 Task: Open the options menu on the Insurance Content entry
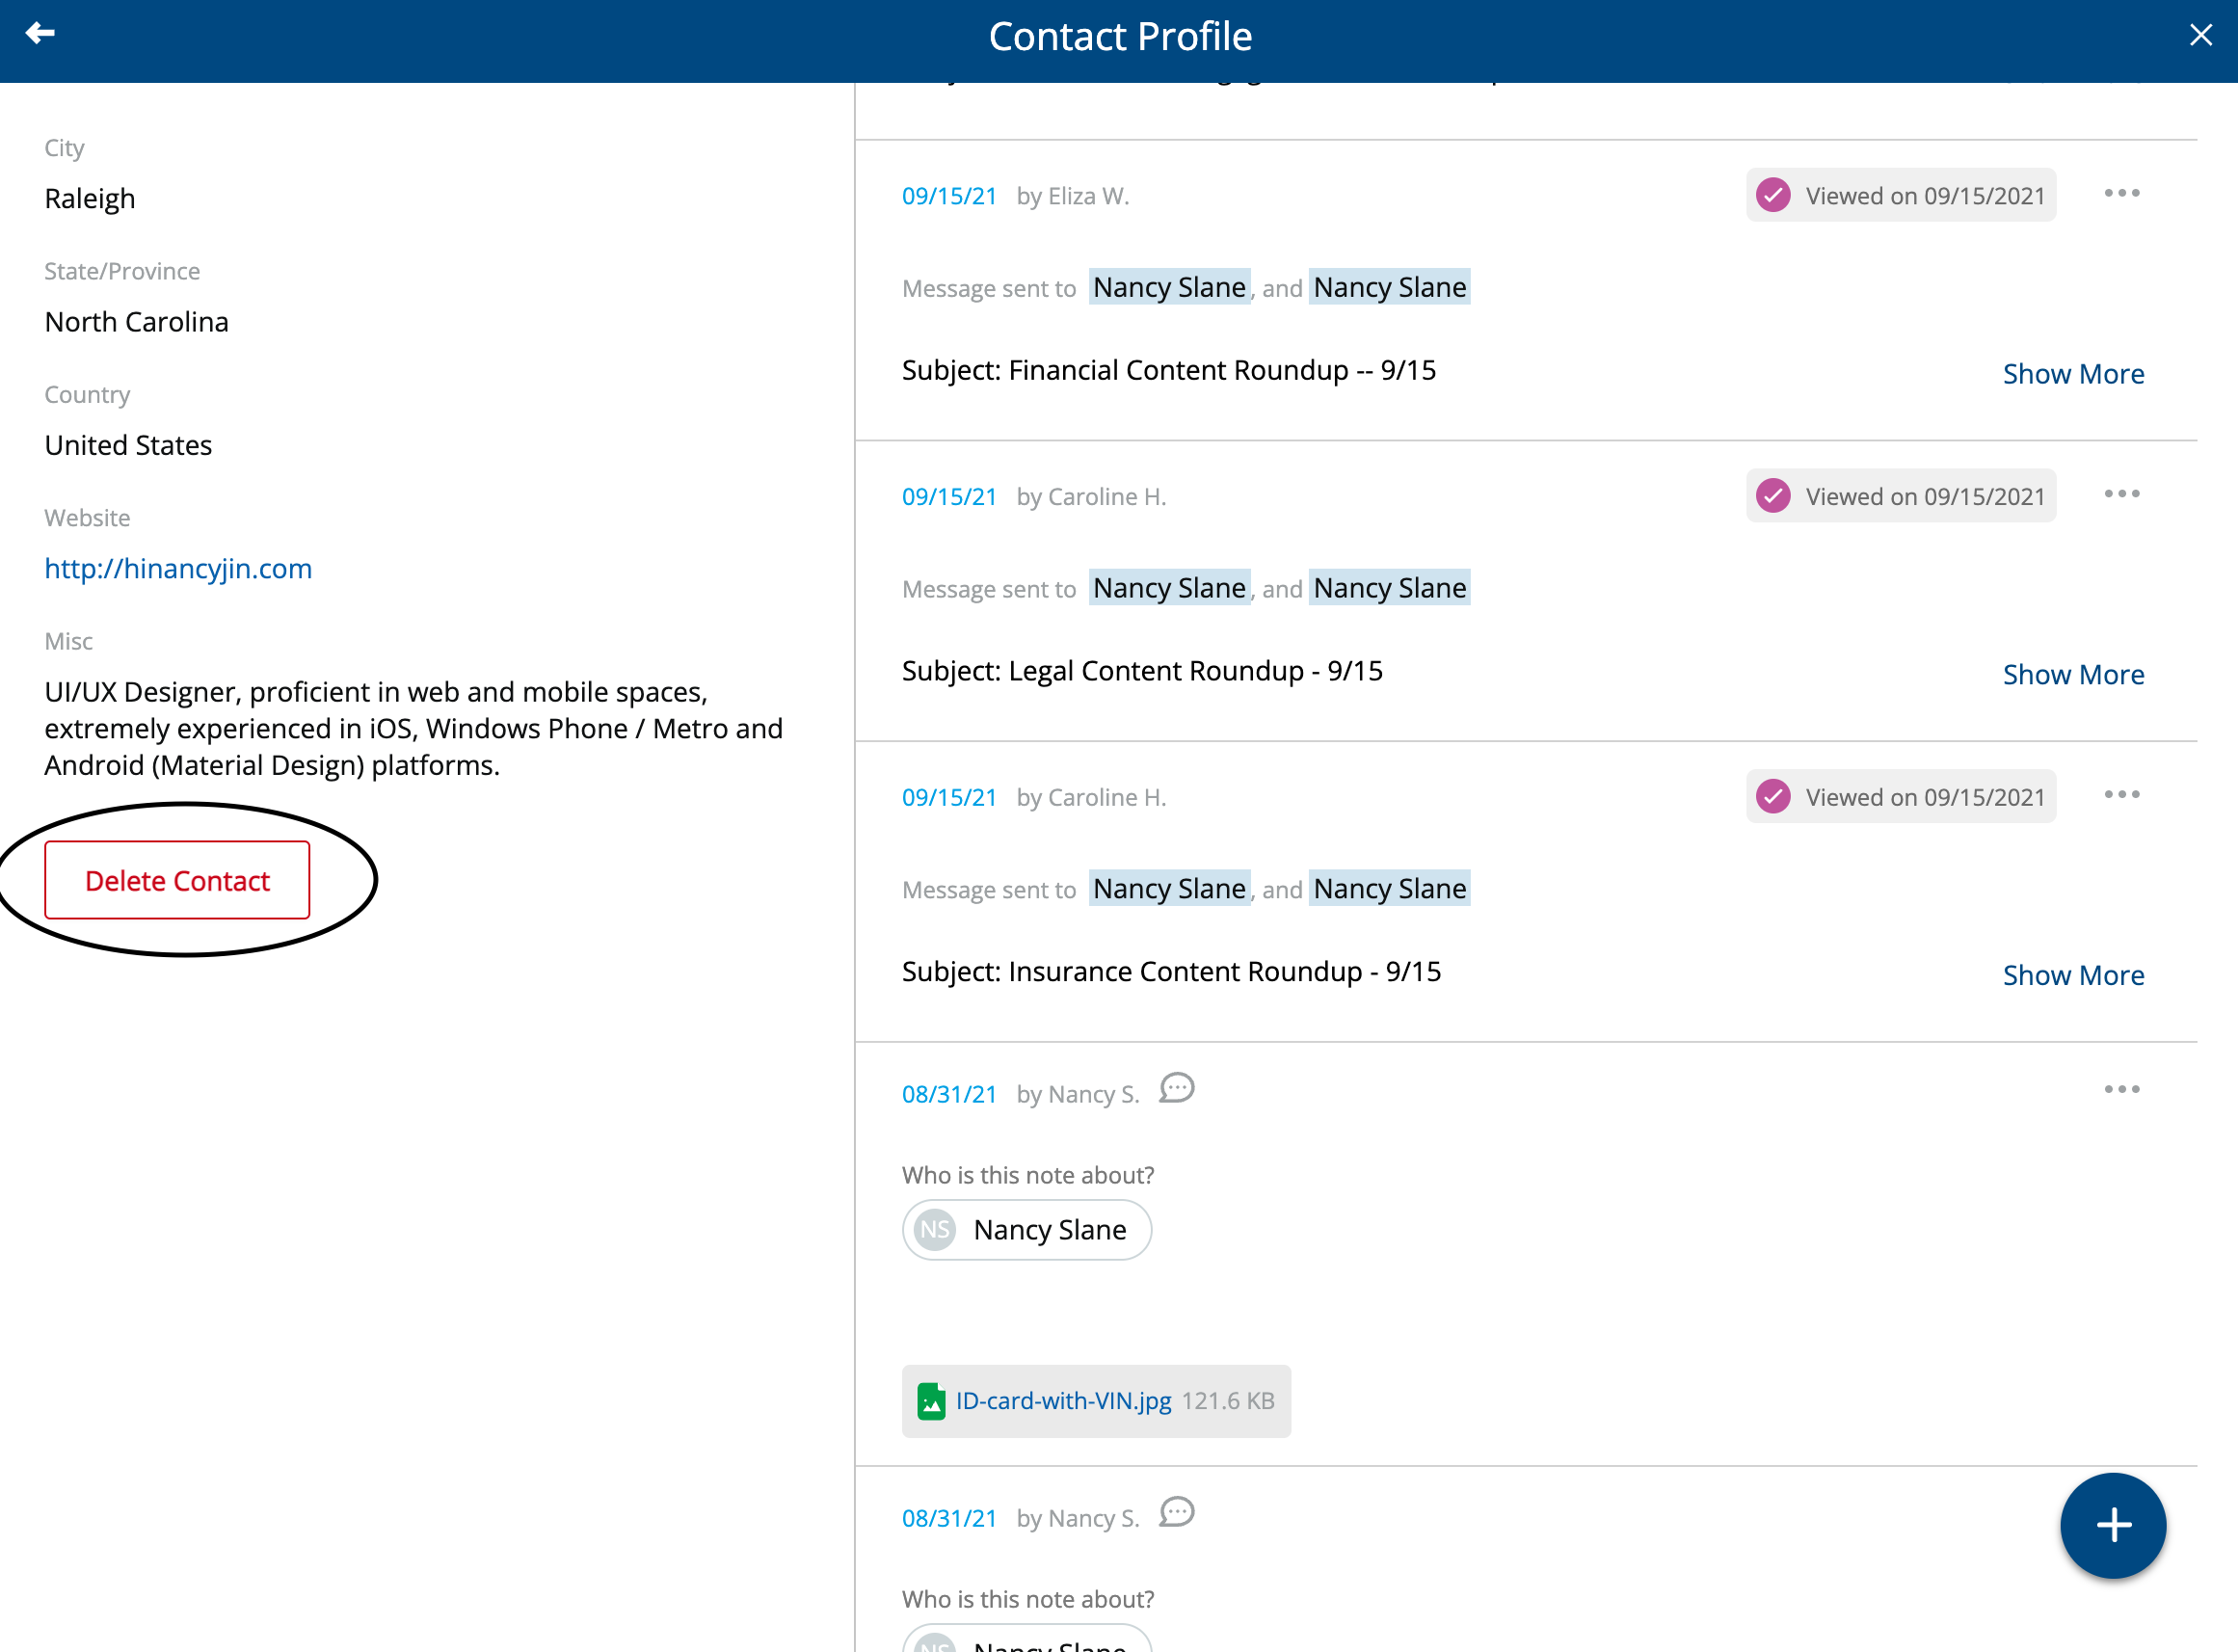2123,794
